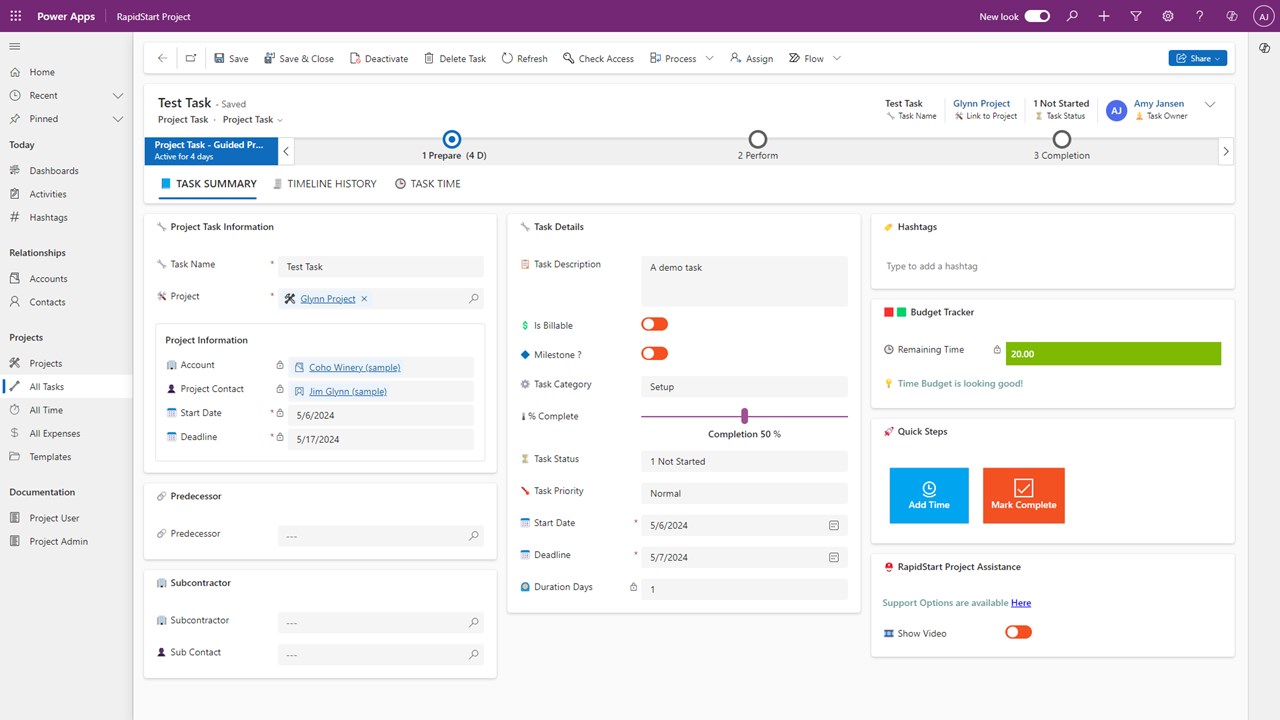Toggle the New look switch

point(1037,16)
